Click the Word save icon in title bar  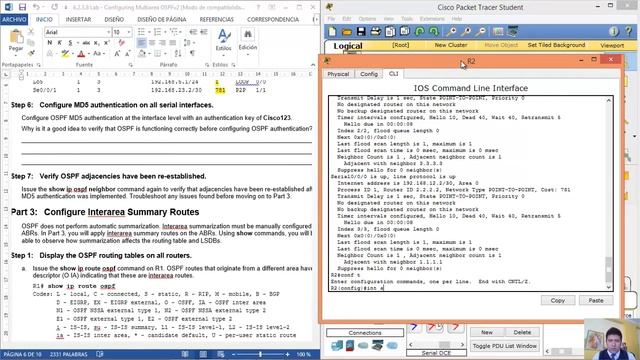[22, 7]
